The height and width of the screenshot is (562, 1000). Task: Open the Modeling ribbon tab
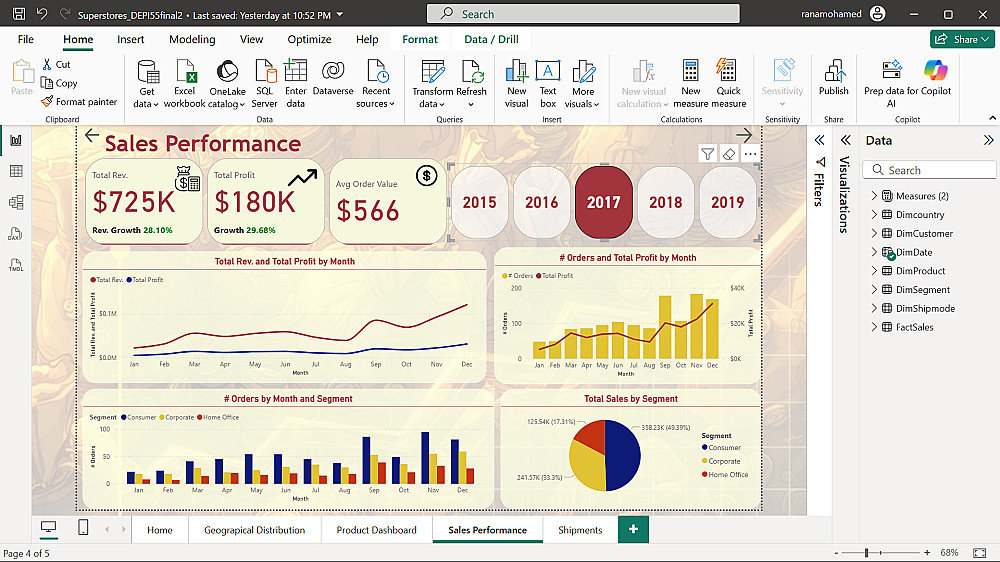point(192,39)
